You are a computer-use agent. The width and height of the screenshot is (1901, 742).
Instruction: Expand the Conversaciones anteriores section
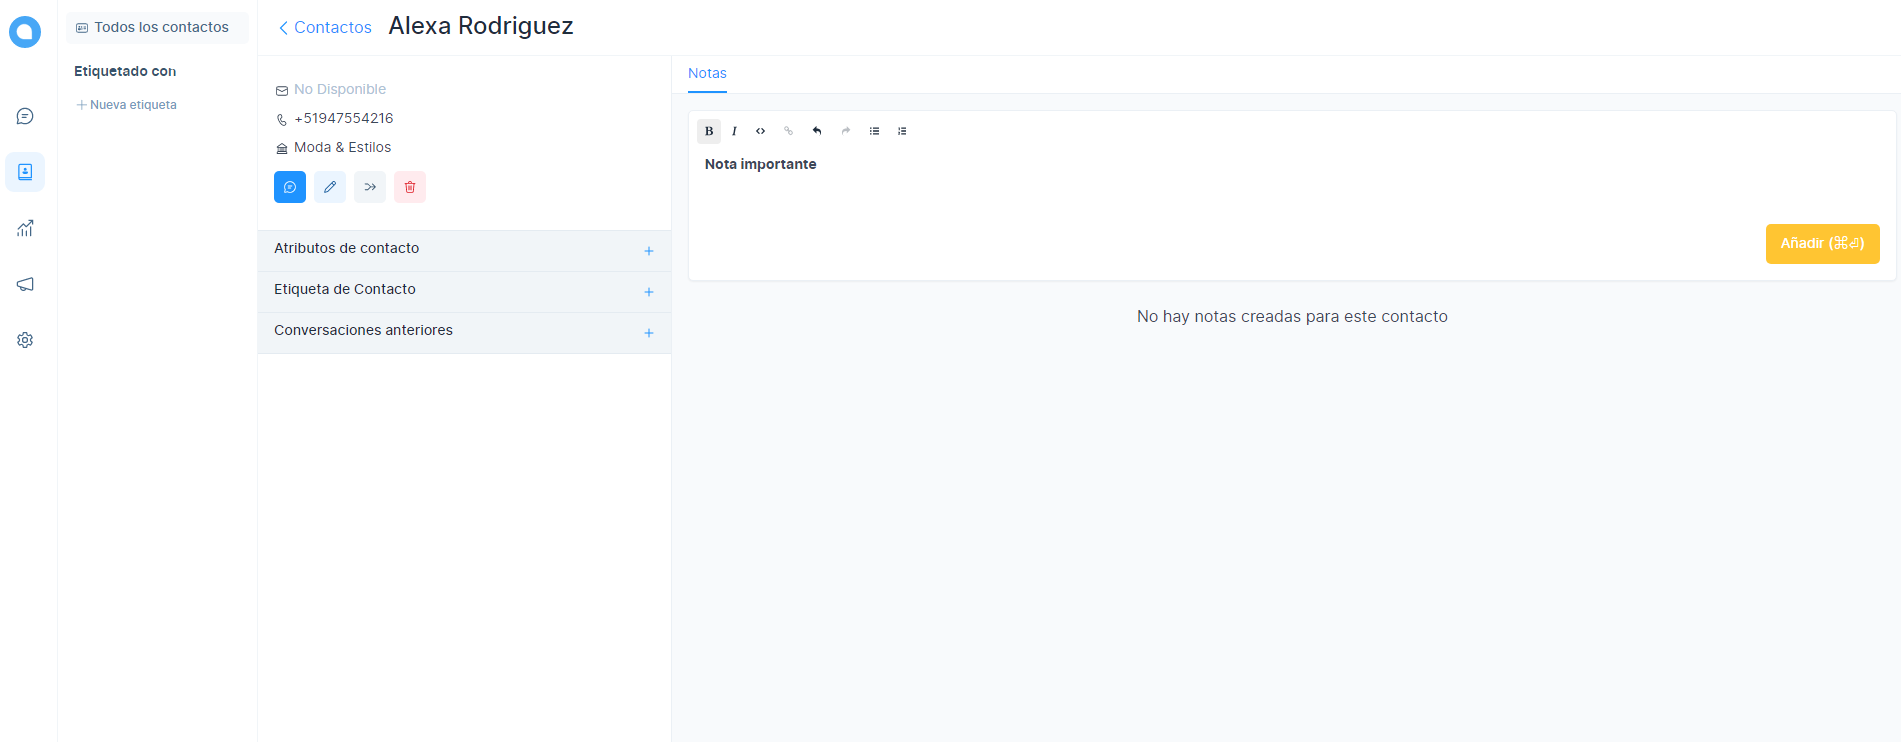coord(649,333)
